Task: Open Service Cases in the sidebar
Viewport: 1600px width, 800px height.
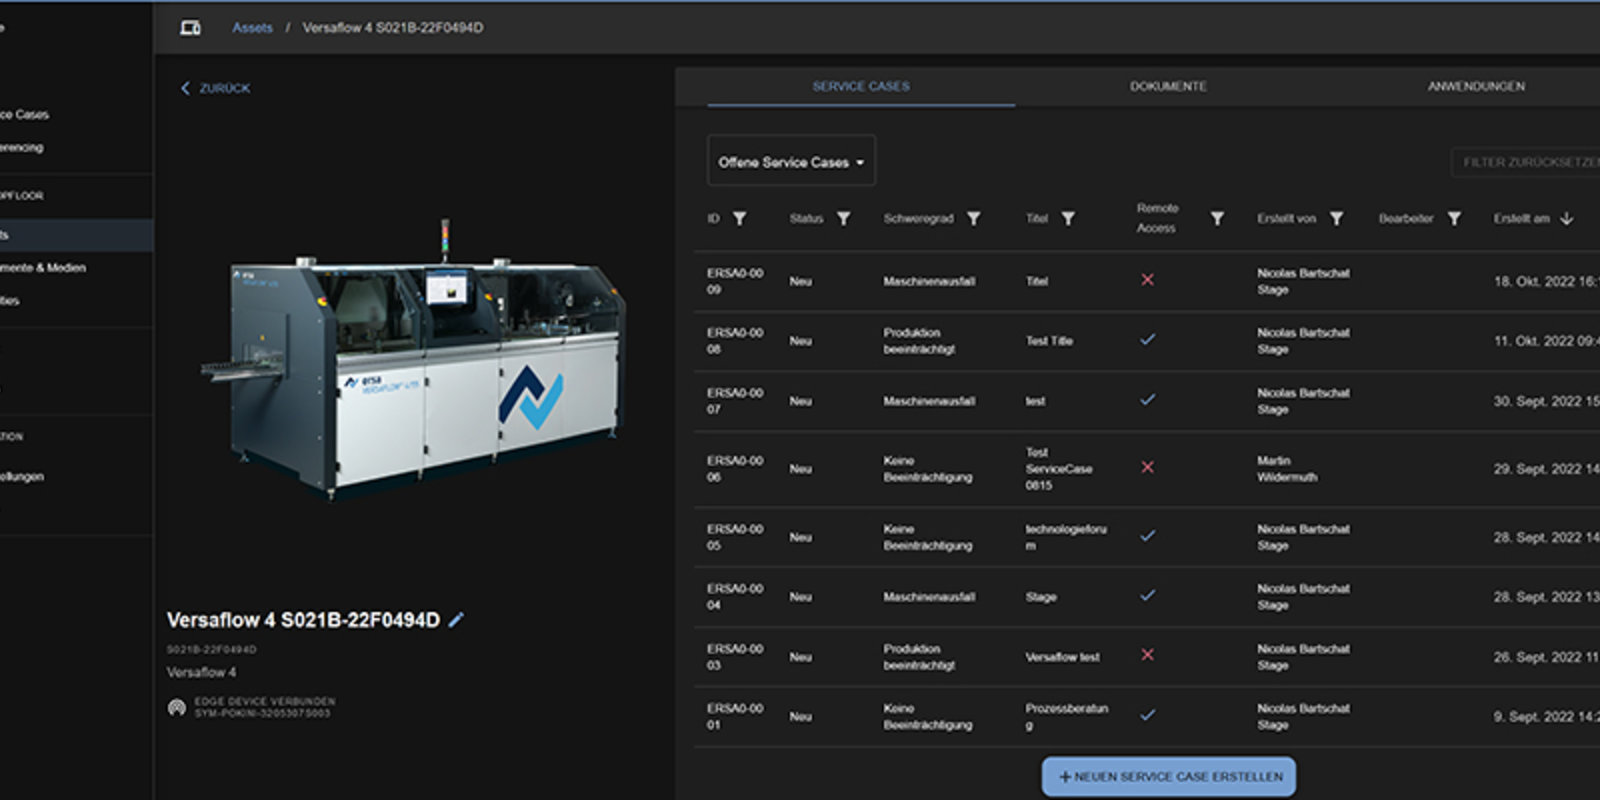Action: pos(24,115)
